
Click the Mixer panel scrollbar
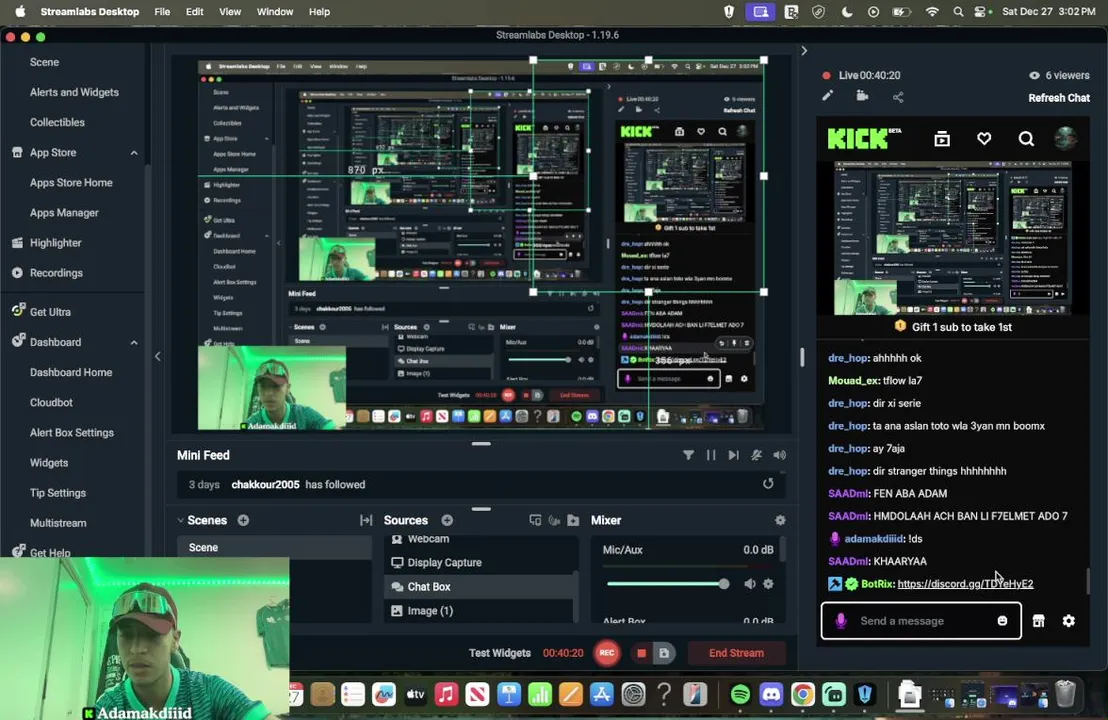click(782, 548)
